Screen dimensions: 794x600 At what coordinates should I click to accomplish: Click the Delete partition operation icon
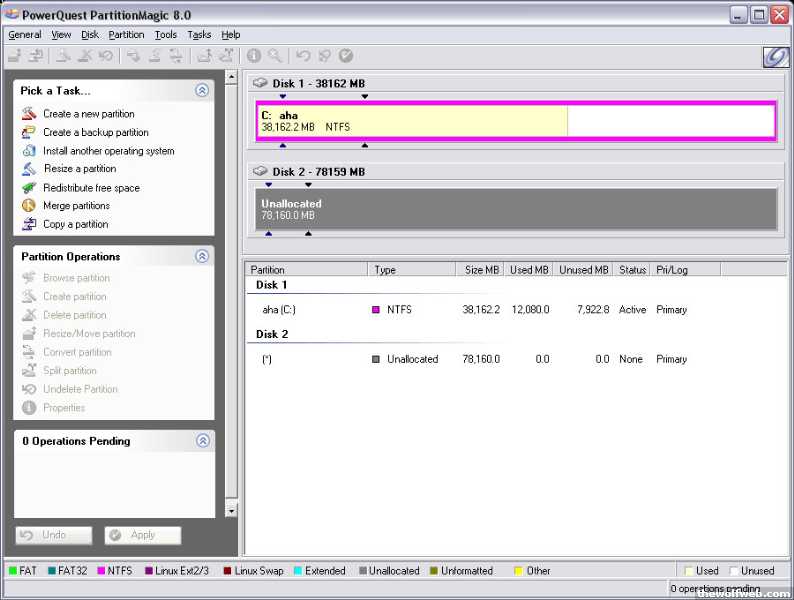point(29,315)
